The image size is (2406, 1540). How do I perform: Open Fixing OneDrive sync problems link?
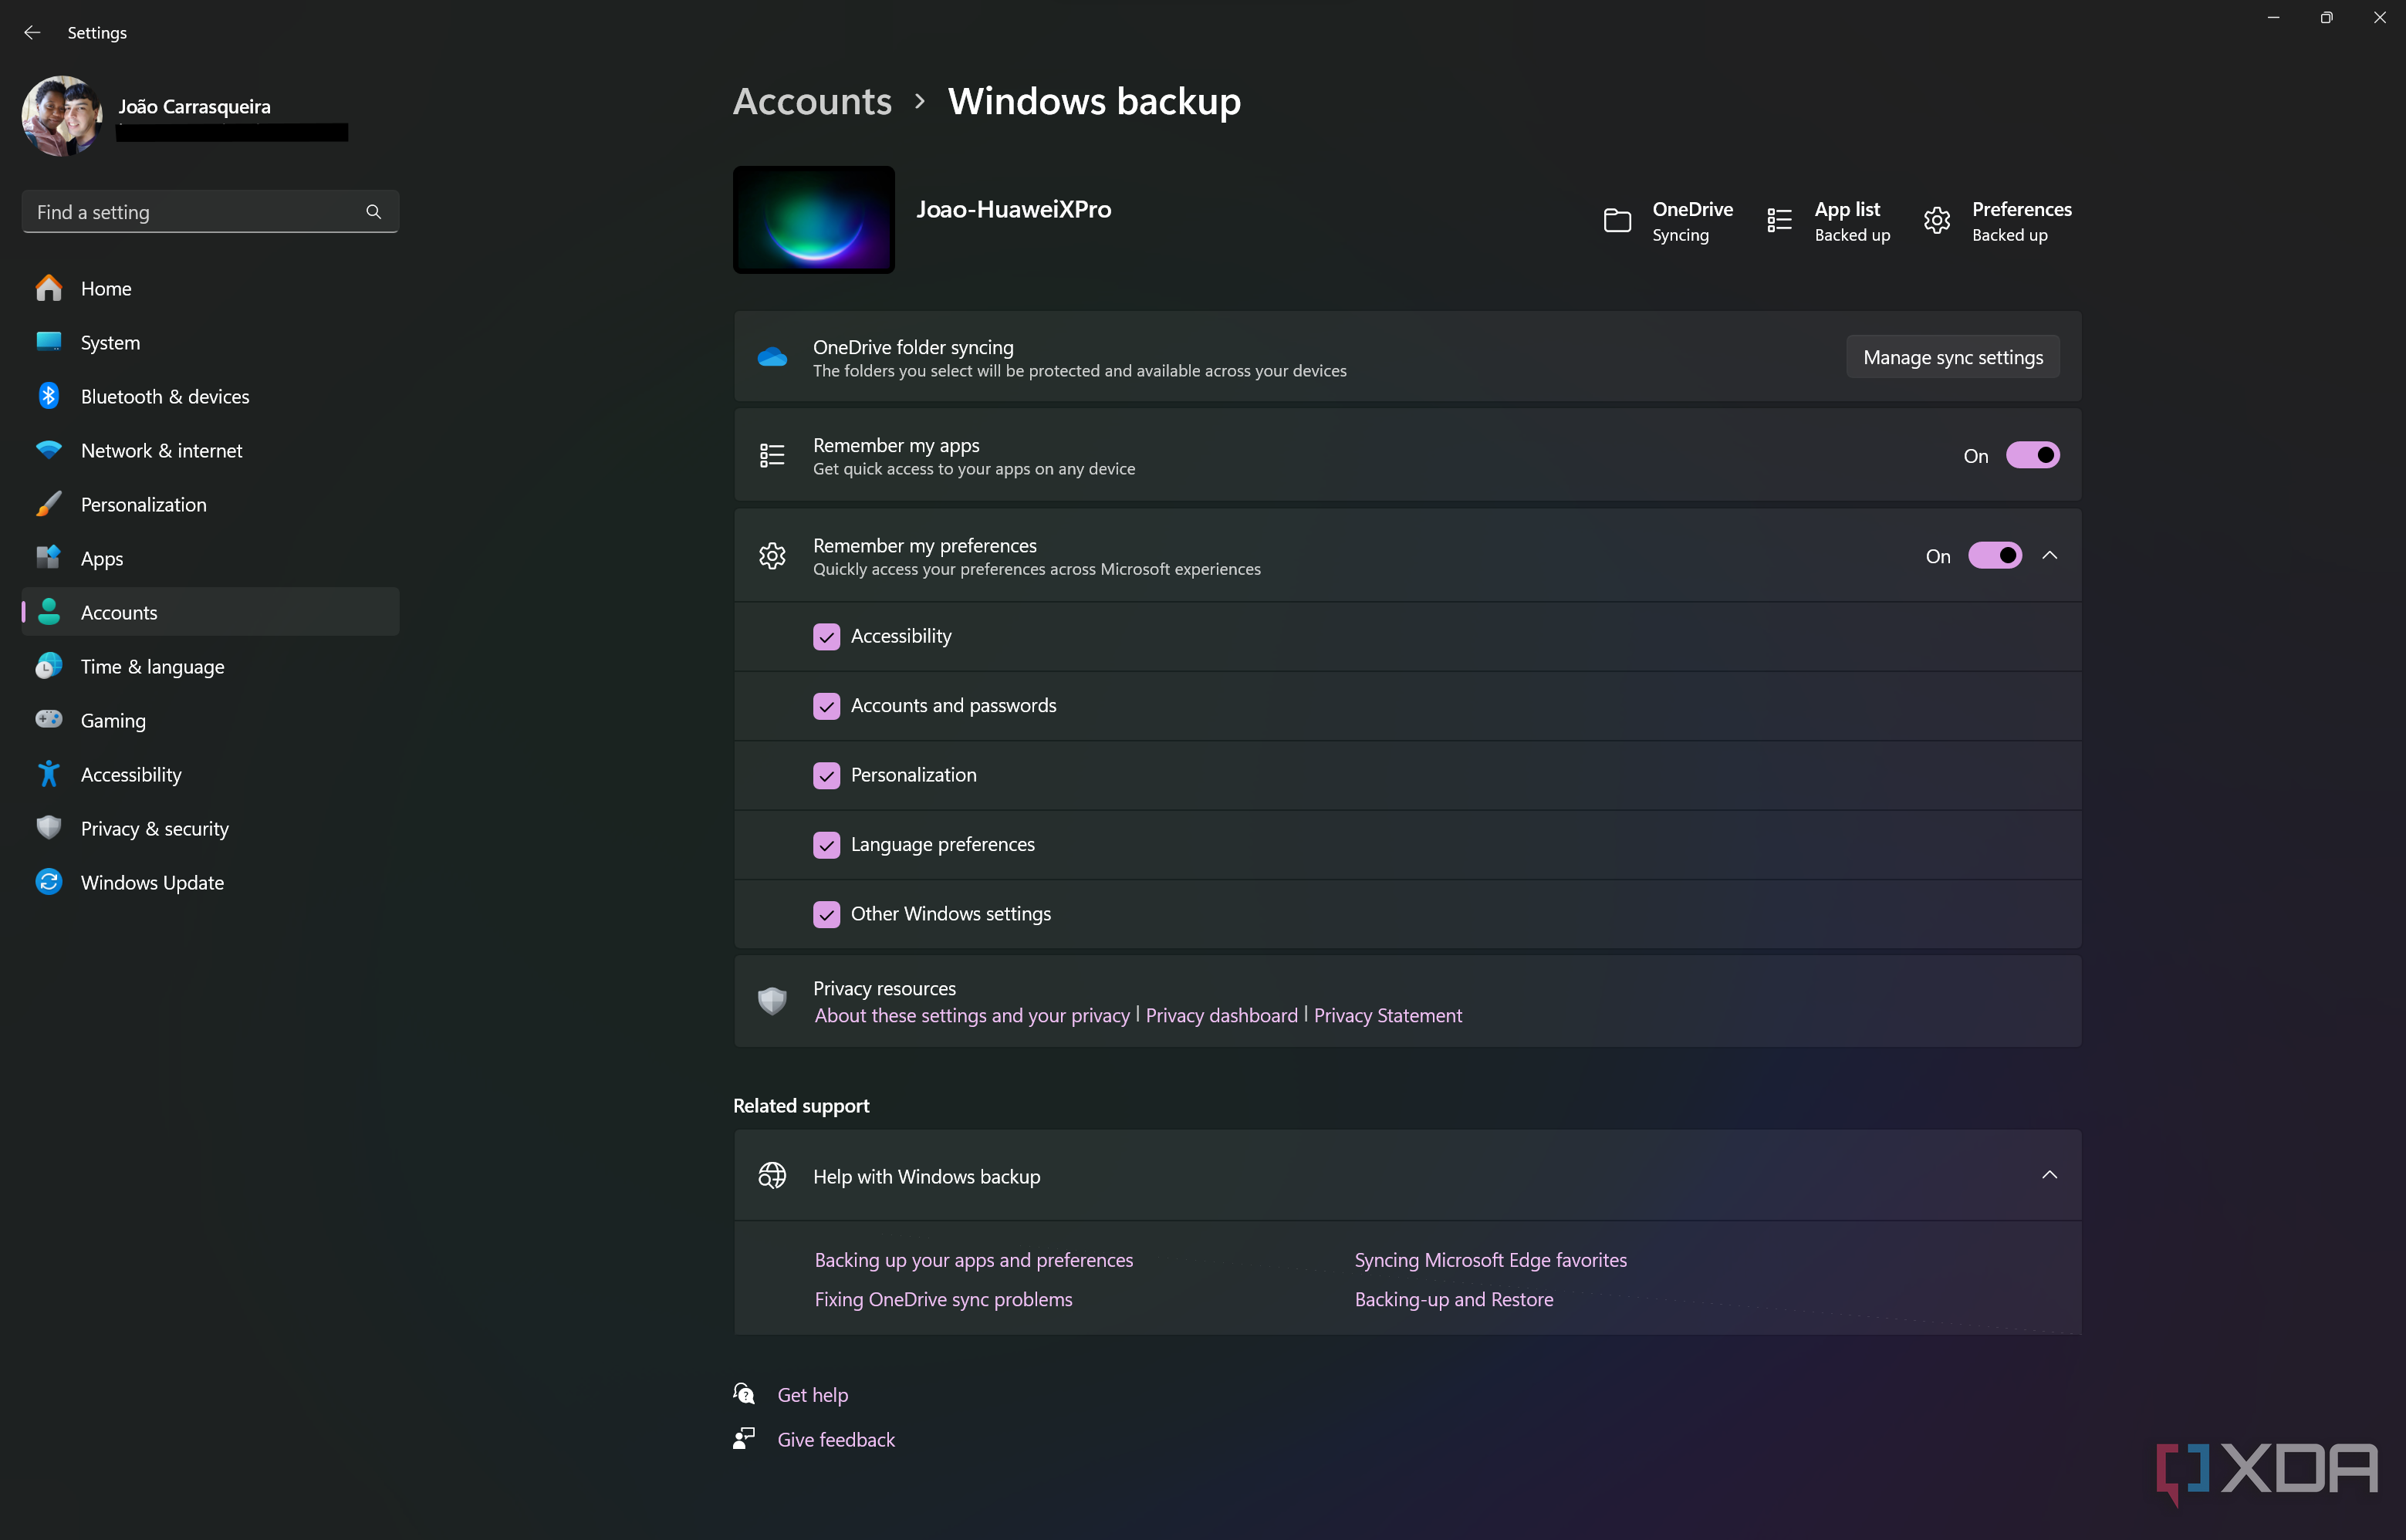(943, 1299)
